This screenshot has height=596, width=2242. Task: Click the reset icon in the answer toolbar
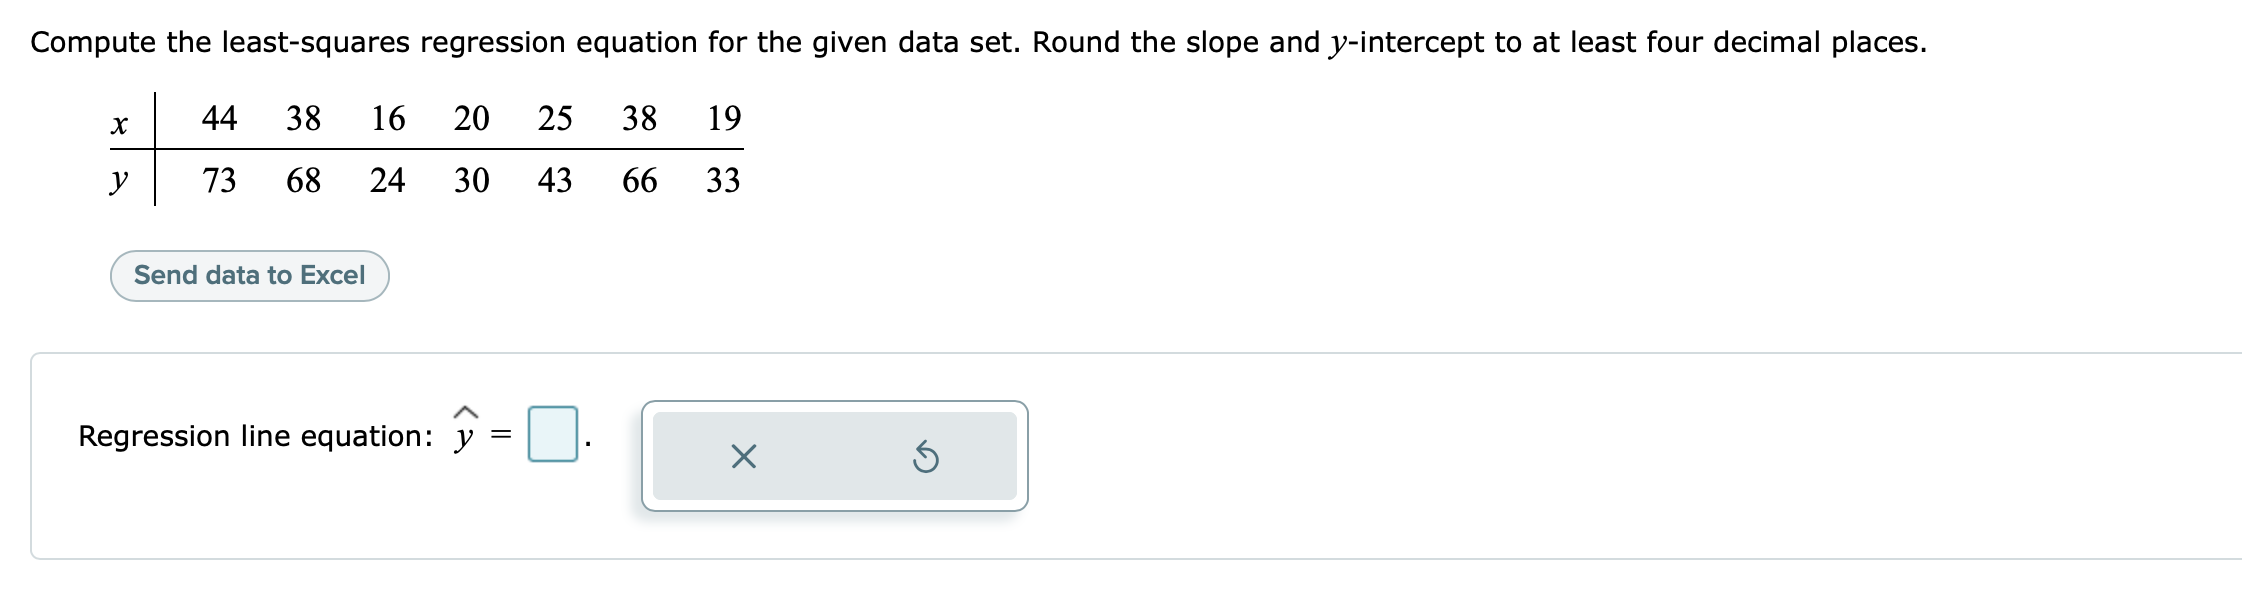(927, 456)
